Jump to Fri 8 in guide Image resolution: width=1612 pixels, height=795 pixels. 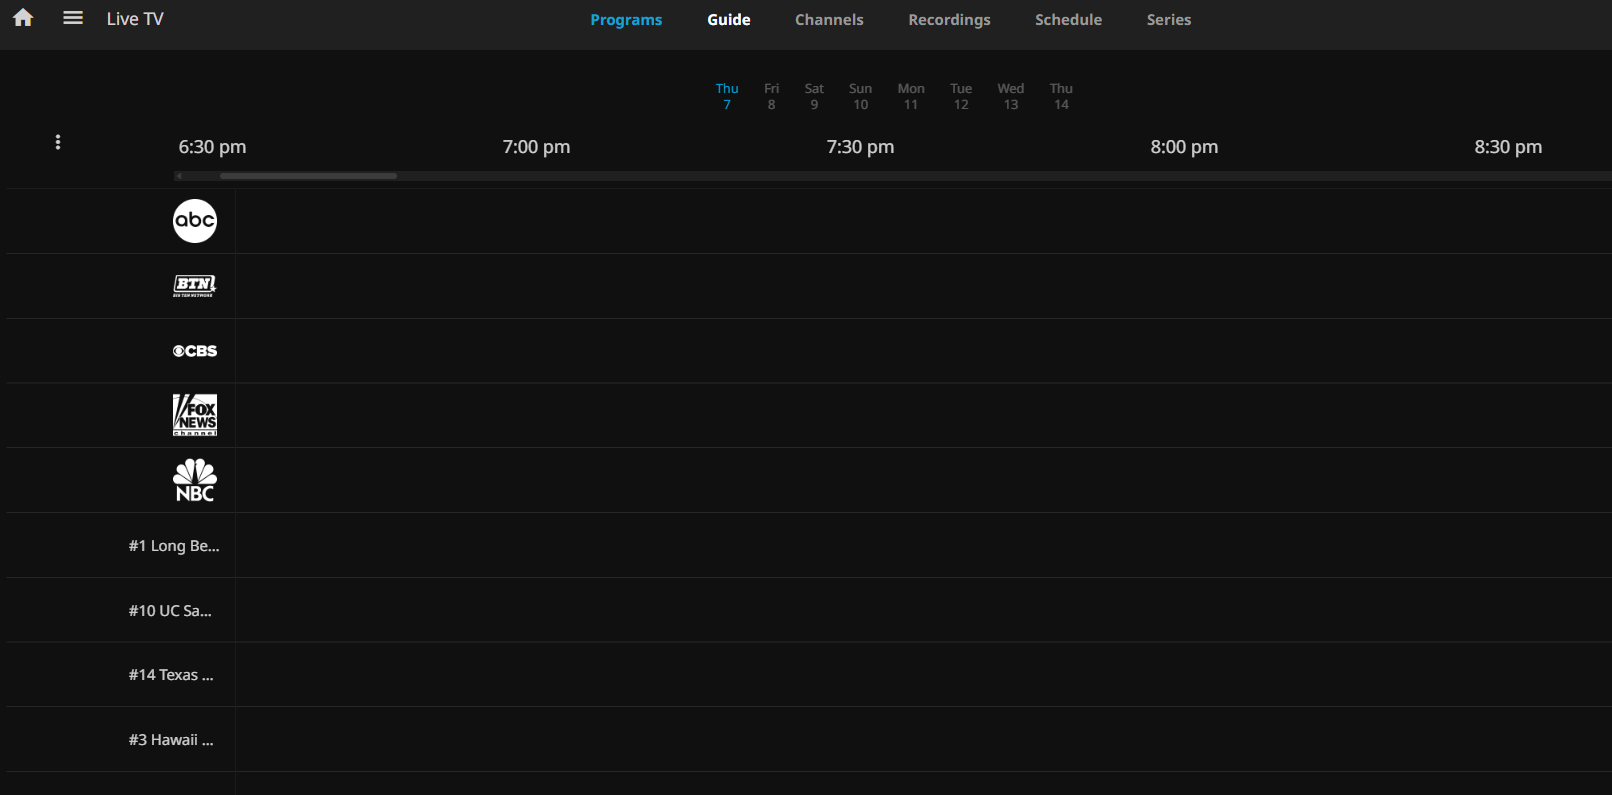point(771,96)
